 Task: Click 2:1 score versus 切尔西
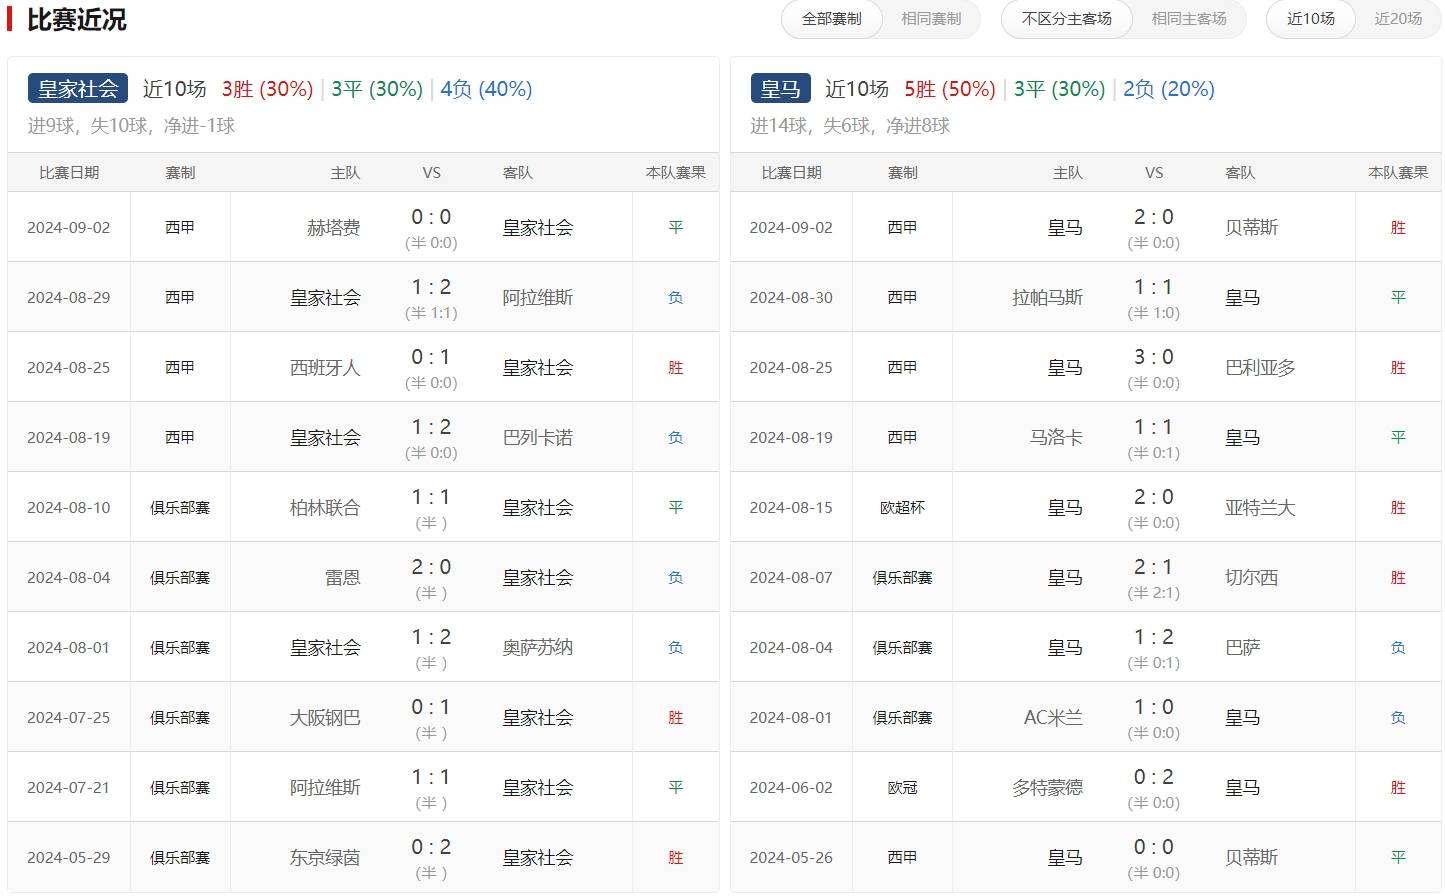[x=1154, y=567]
